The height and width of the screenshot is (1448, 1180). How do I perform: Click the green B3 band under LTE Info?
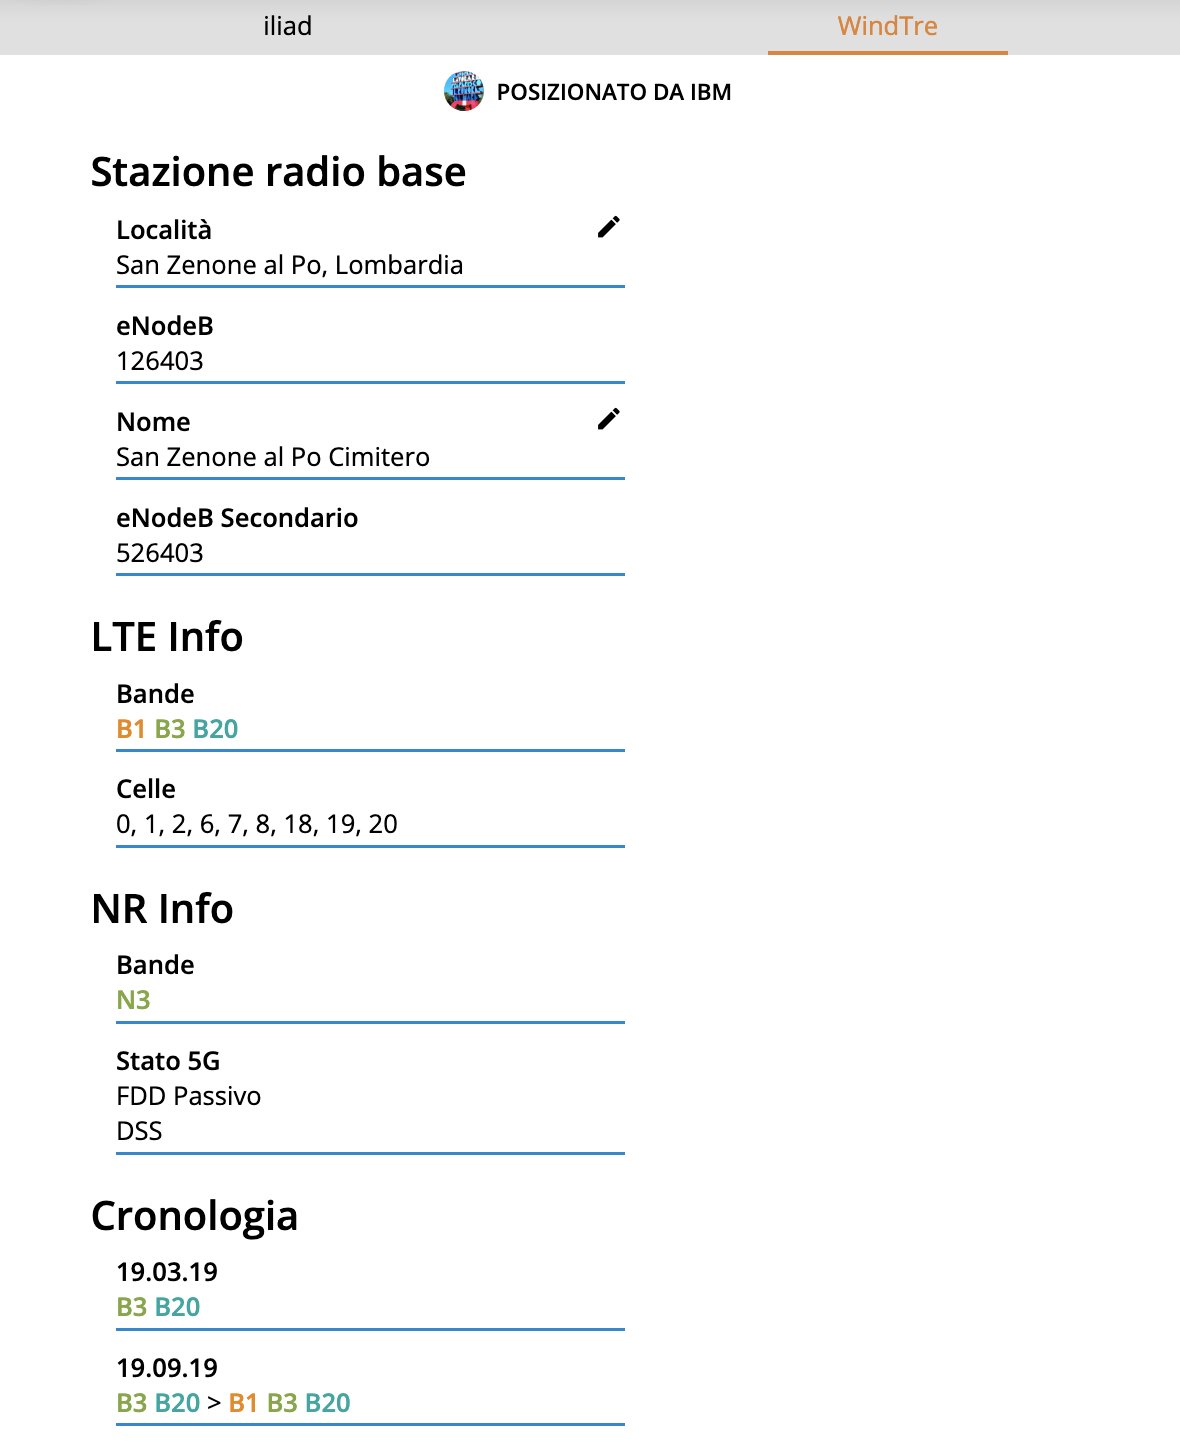pyautogui.click(x=170, y=729)
